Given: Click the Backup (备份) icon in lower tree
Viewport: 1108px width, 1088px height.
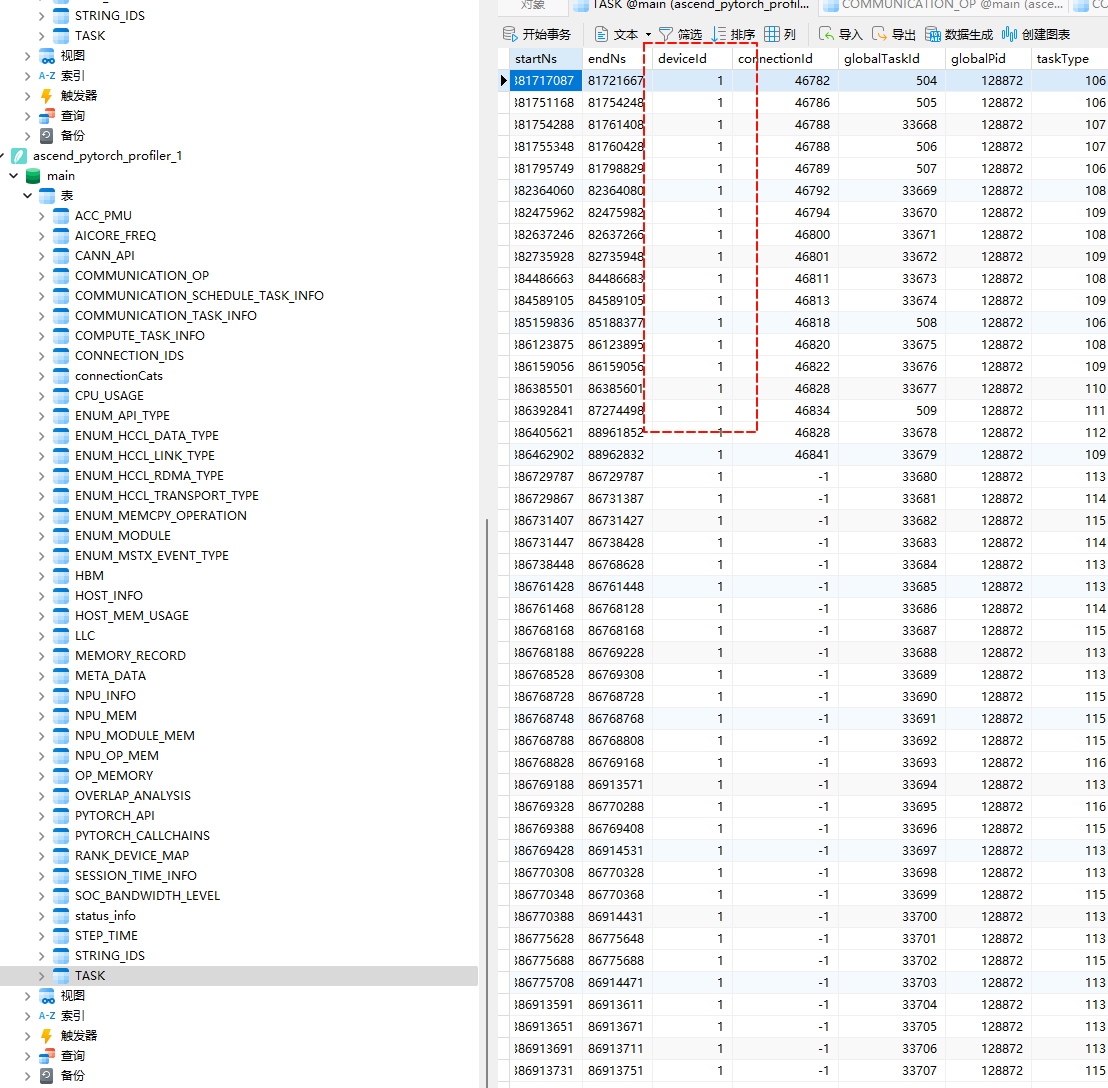Looking at the screenshot, I should 47,1075.
